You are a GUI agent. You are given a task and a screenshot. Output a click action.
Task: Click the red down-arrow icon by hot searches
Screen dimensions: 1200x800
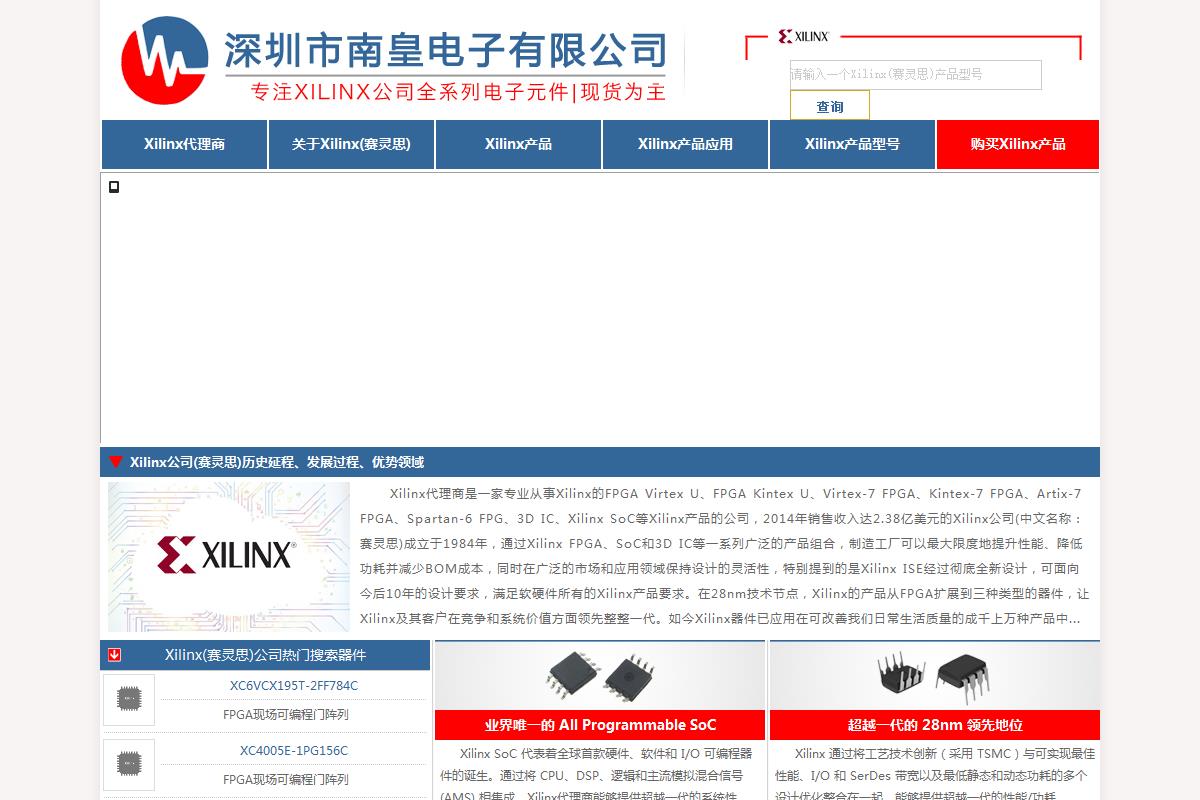point(115,655)
